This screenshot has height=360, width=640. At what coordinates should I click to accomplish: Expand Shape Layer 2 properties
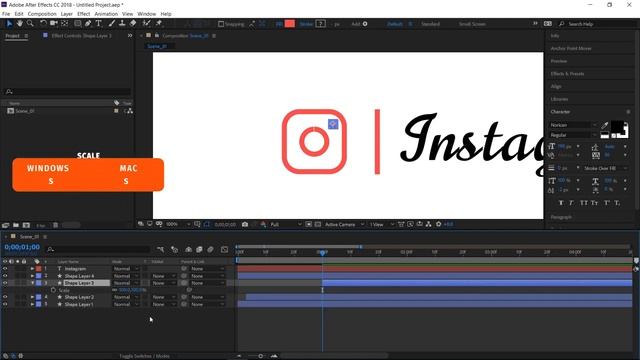[x=32, y=297]
